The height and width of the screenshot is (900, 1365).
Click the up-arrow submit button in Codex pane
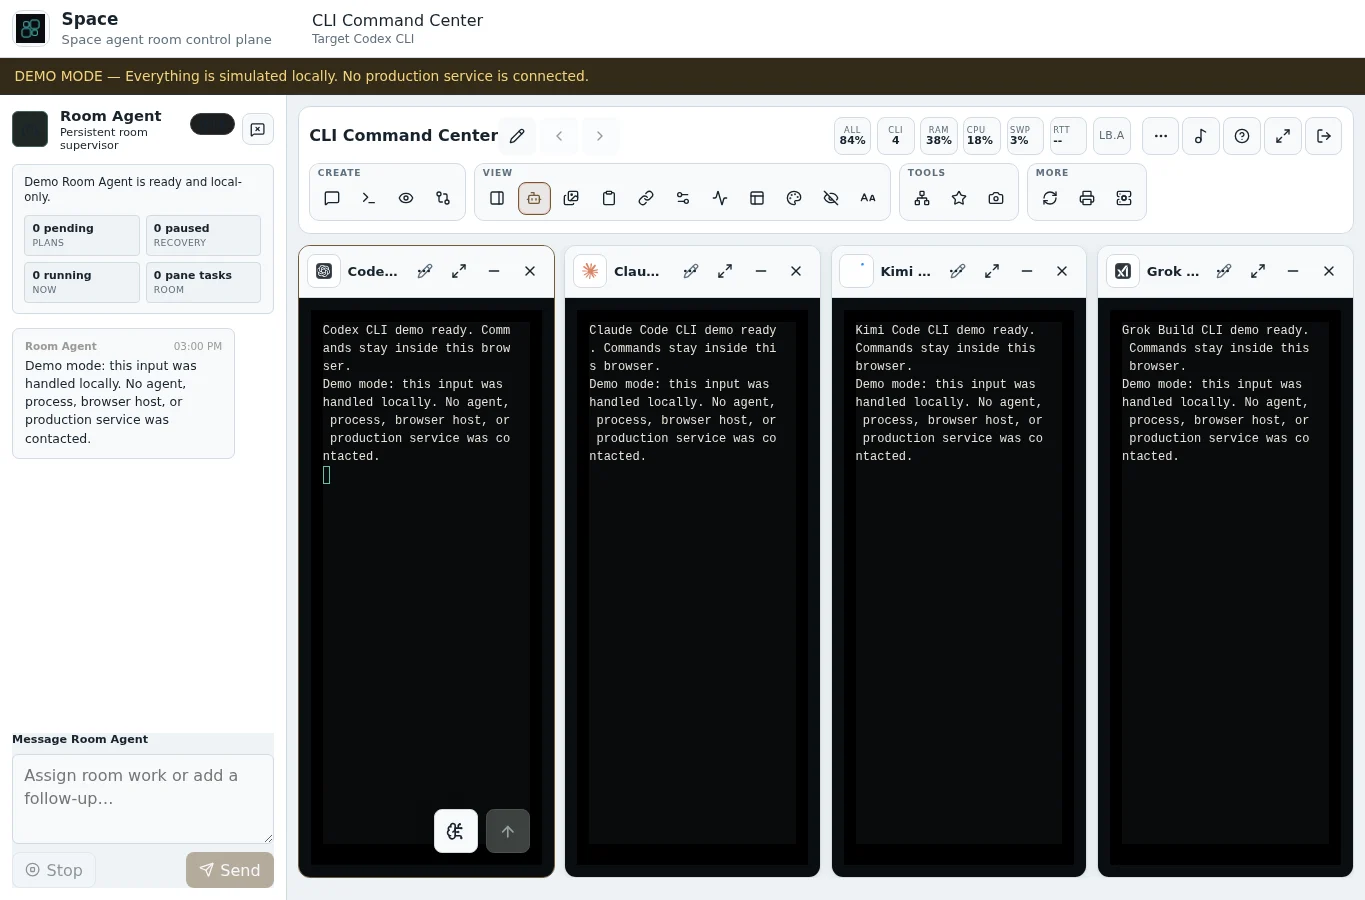point(508,831)
